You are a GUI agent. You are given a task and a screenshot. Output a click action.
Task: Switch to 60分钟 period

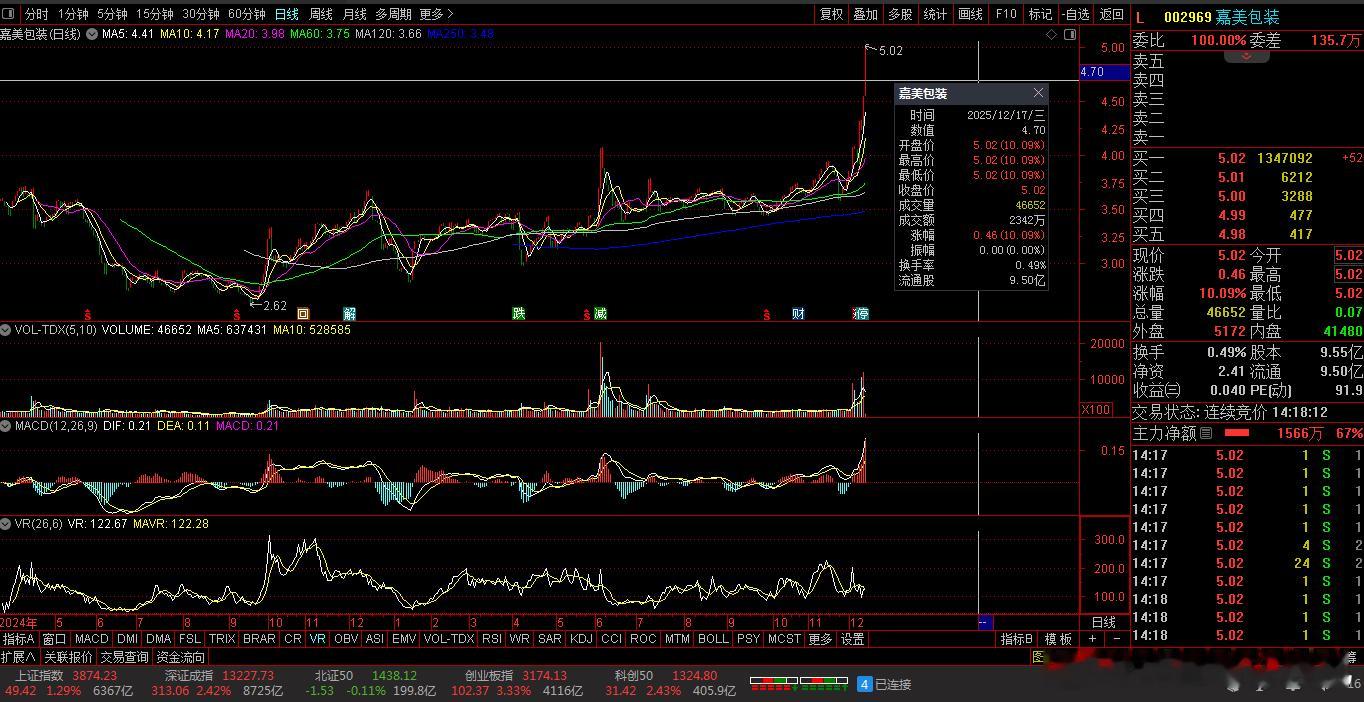pyautogui.click(x=247, y=14)
